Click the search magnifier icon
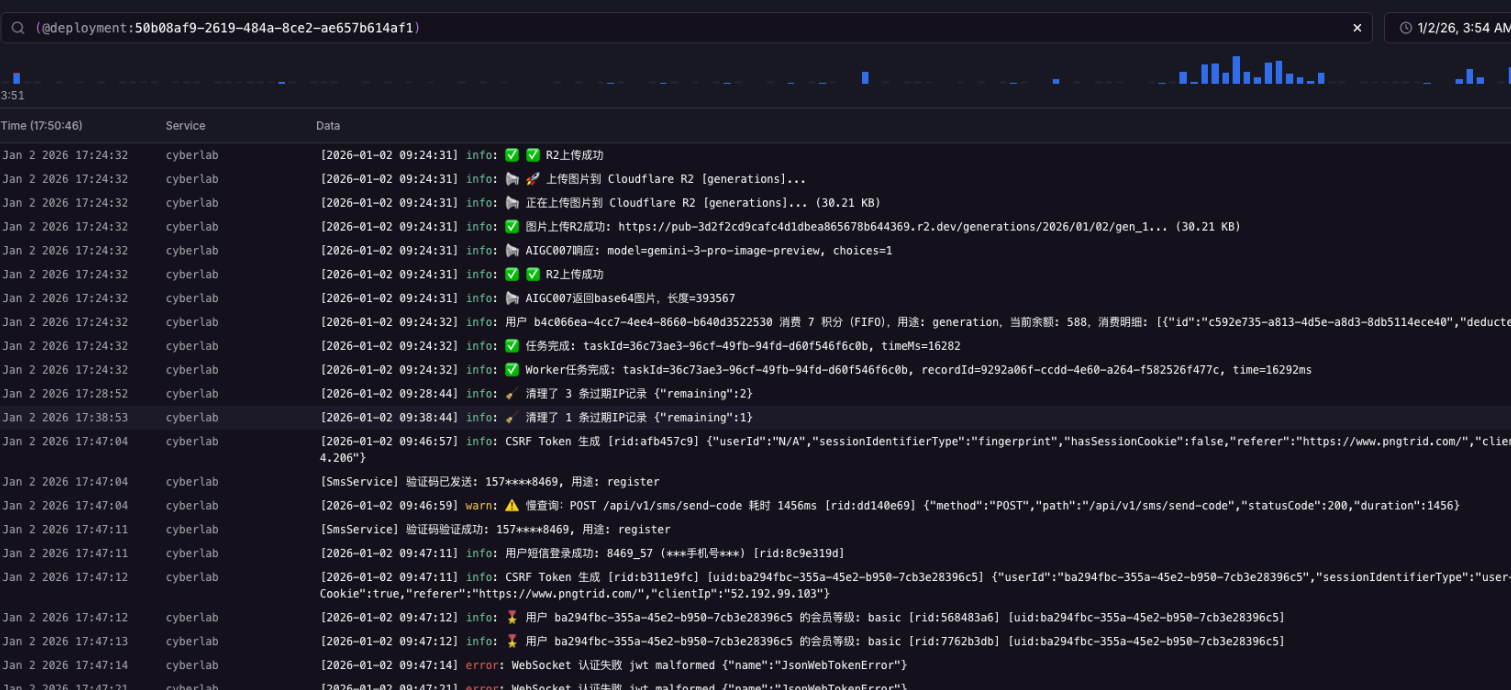 [18, 28]
